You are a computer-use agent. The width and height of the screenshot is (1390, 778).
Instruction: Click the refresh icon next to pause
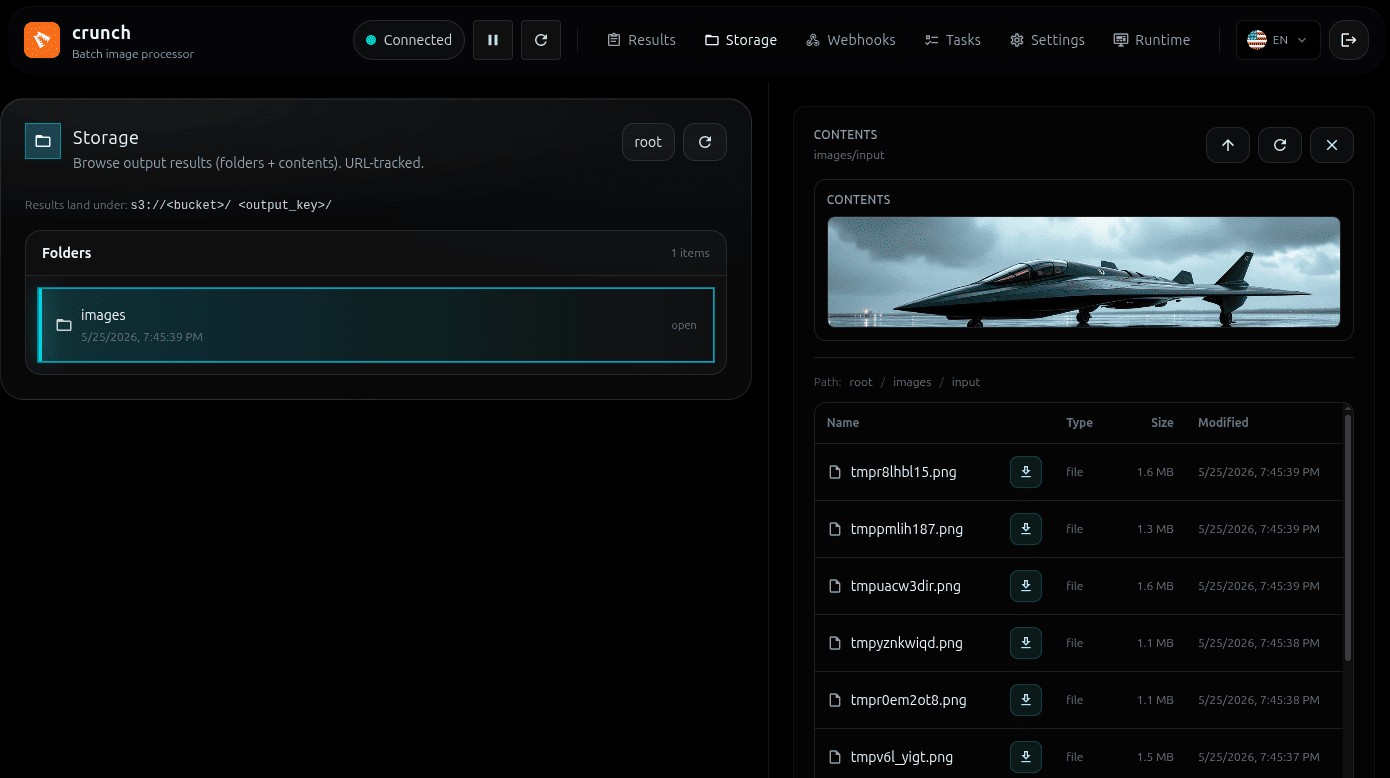(541, 40)
